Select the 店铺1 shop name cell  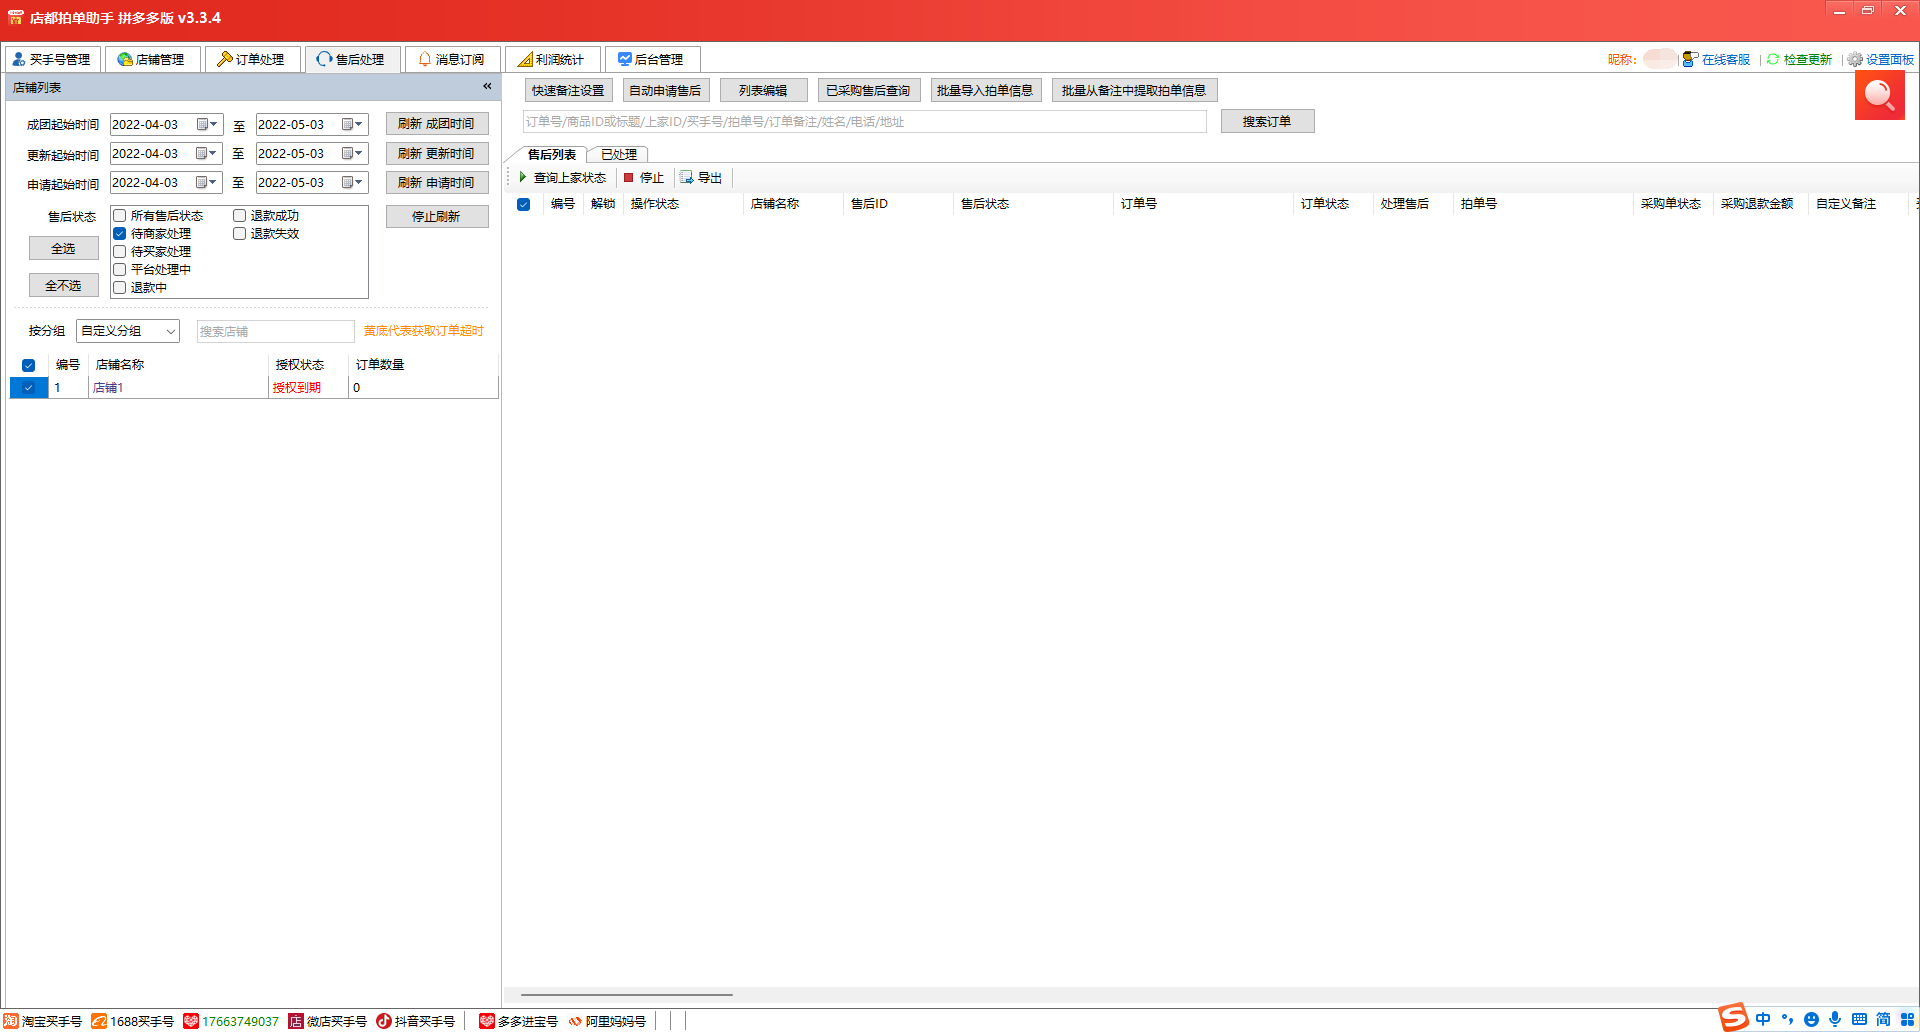(x=178, y=388)
